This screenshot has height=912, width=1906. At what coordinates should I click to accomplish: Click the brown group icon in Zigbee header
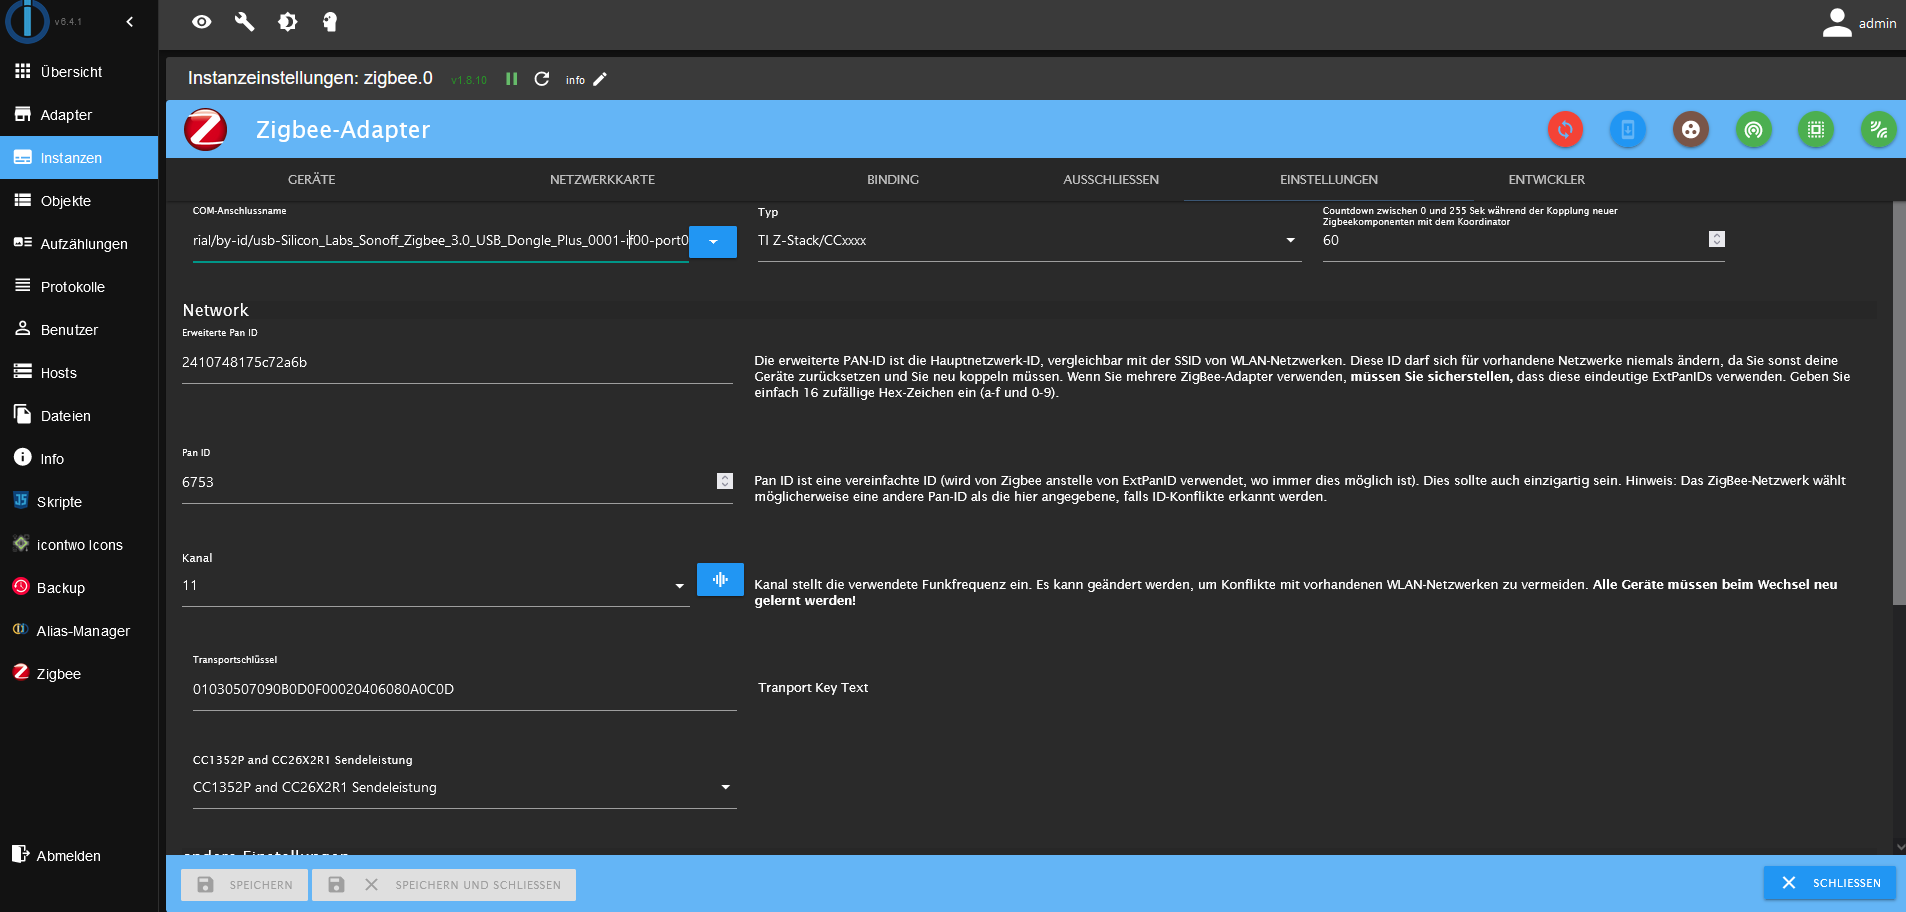pos(1691,129)
